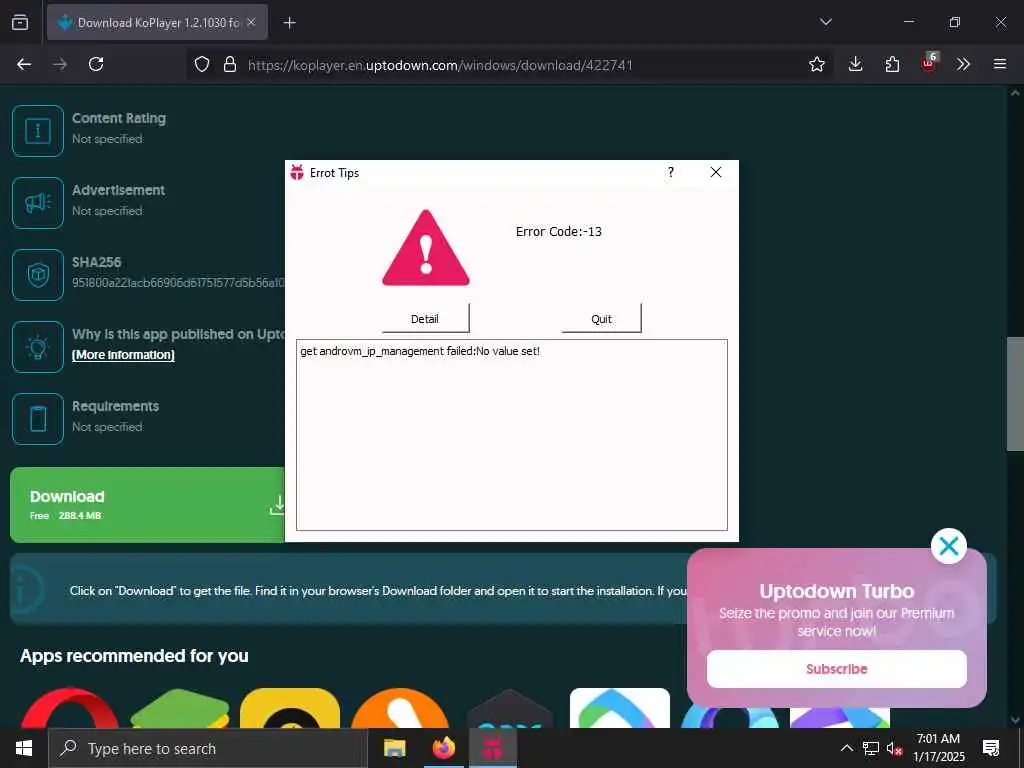Click the help question mark in Errot Tips

pos(671,172)
